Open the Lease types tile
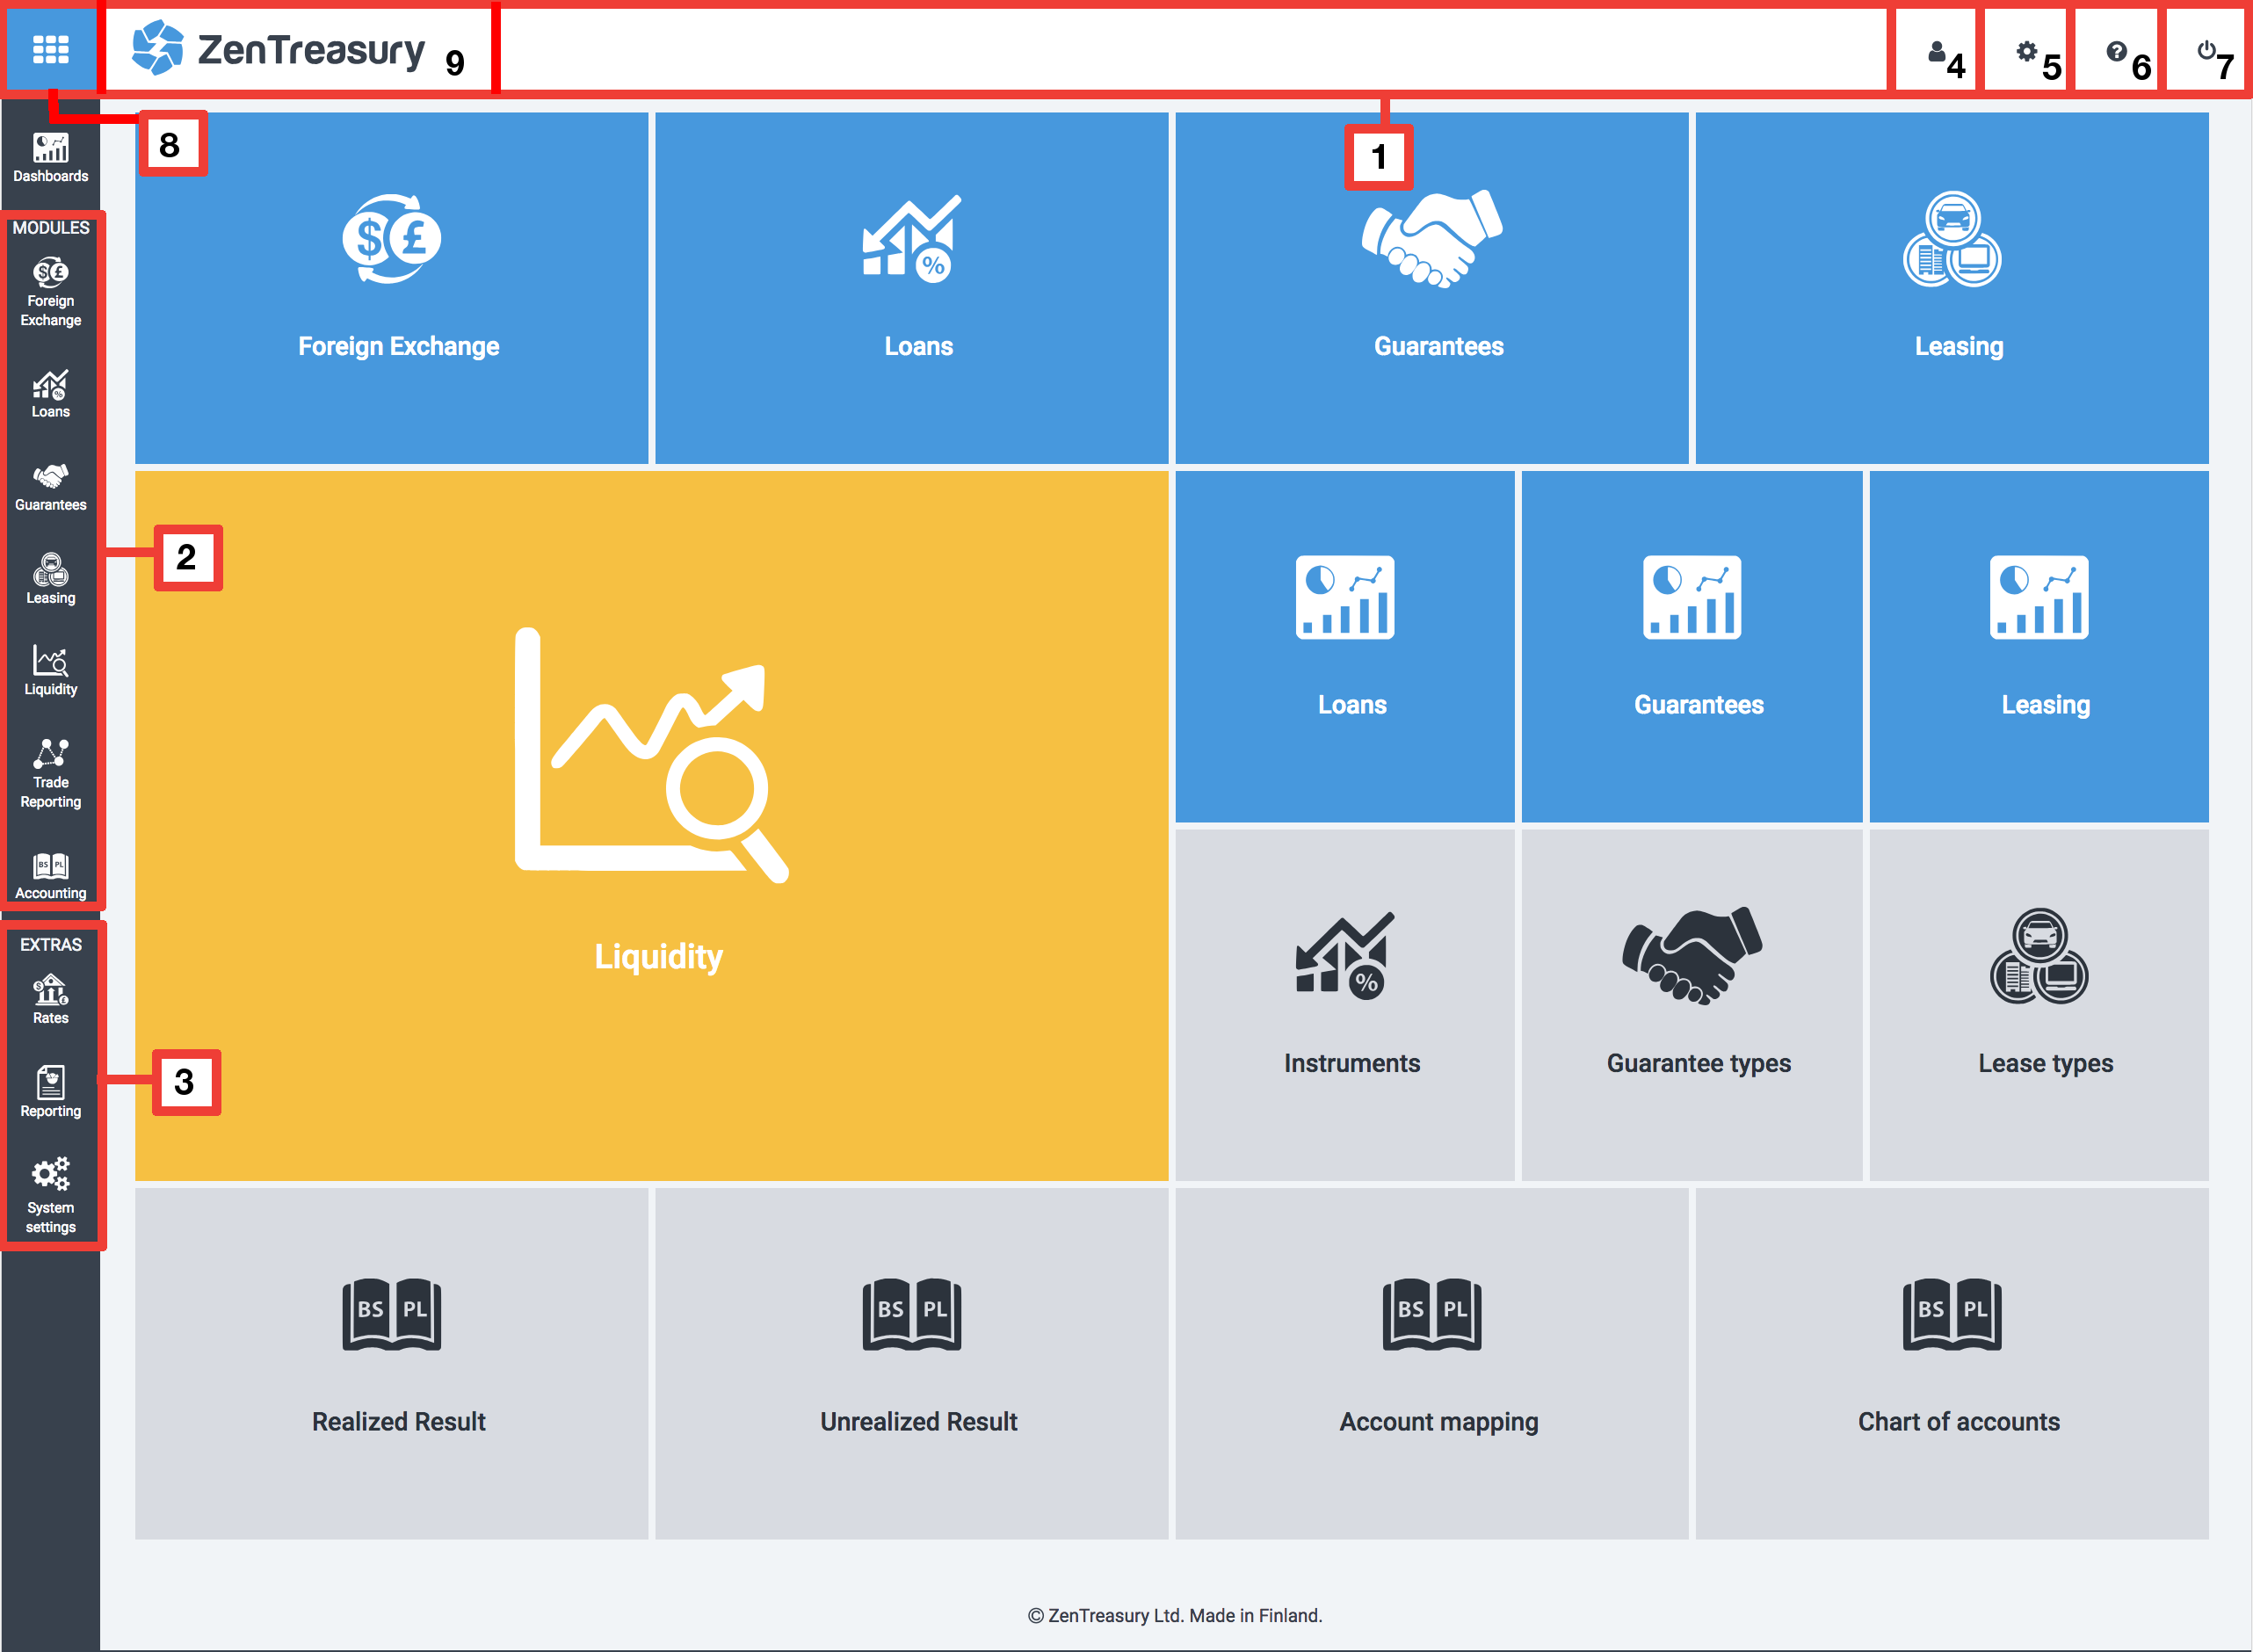2253x1652 pixels. point(2039,1004)
